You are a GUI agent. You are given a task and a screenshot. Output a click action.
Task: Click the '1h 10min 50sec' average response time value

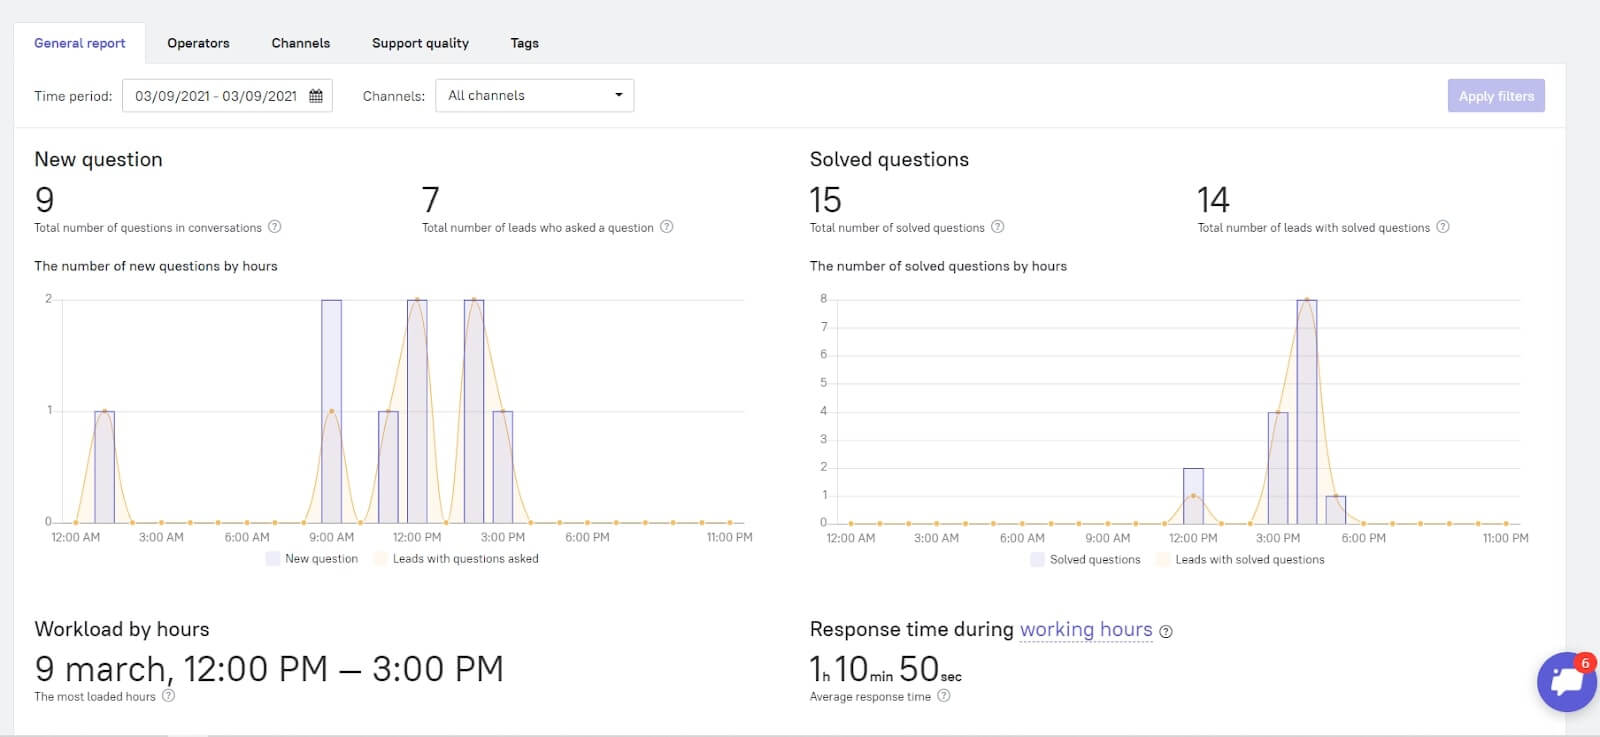(886, 669)
